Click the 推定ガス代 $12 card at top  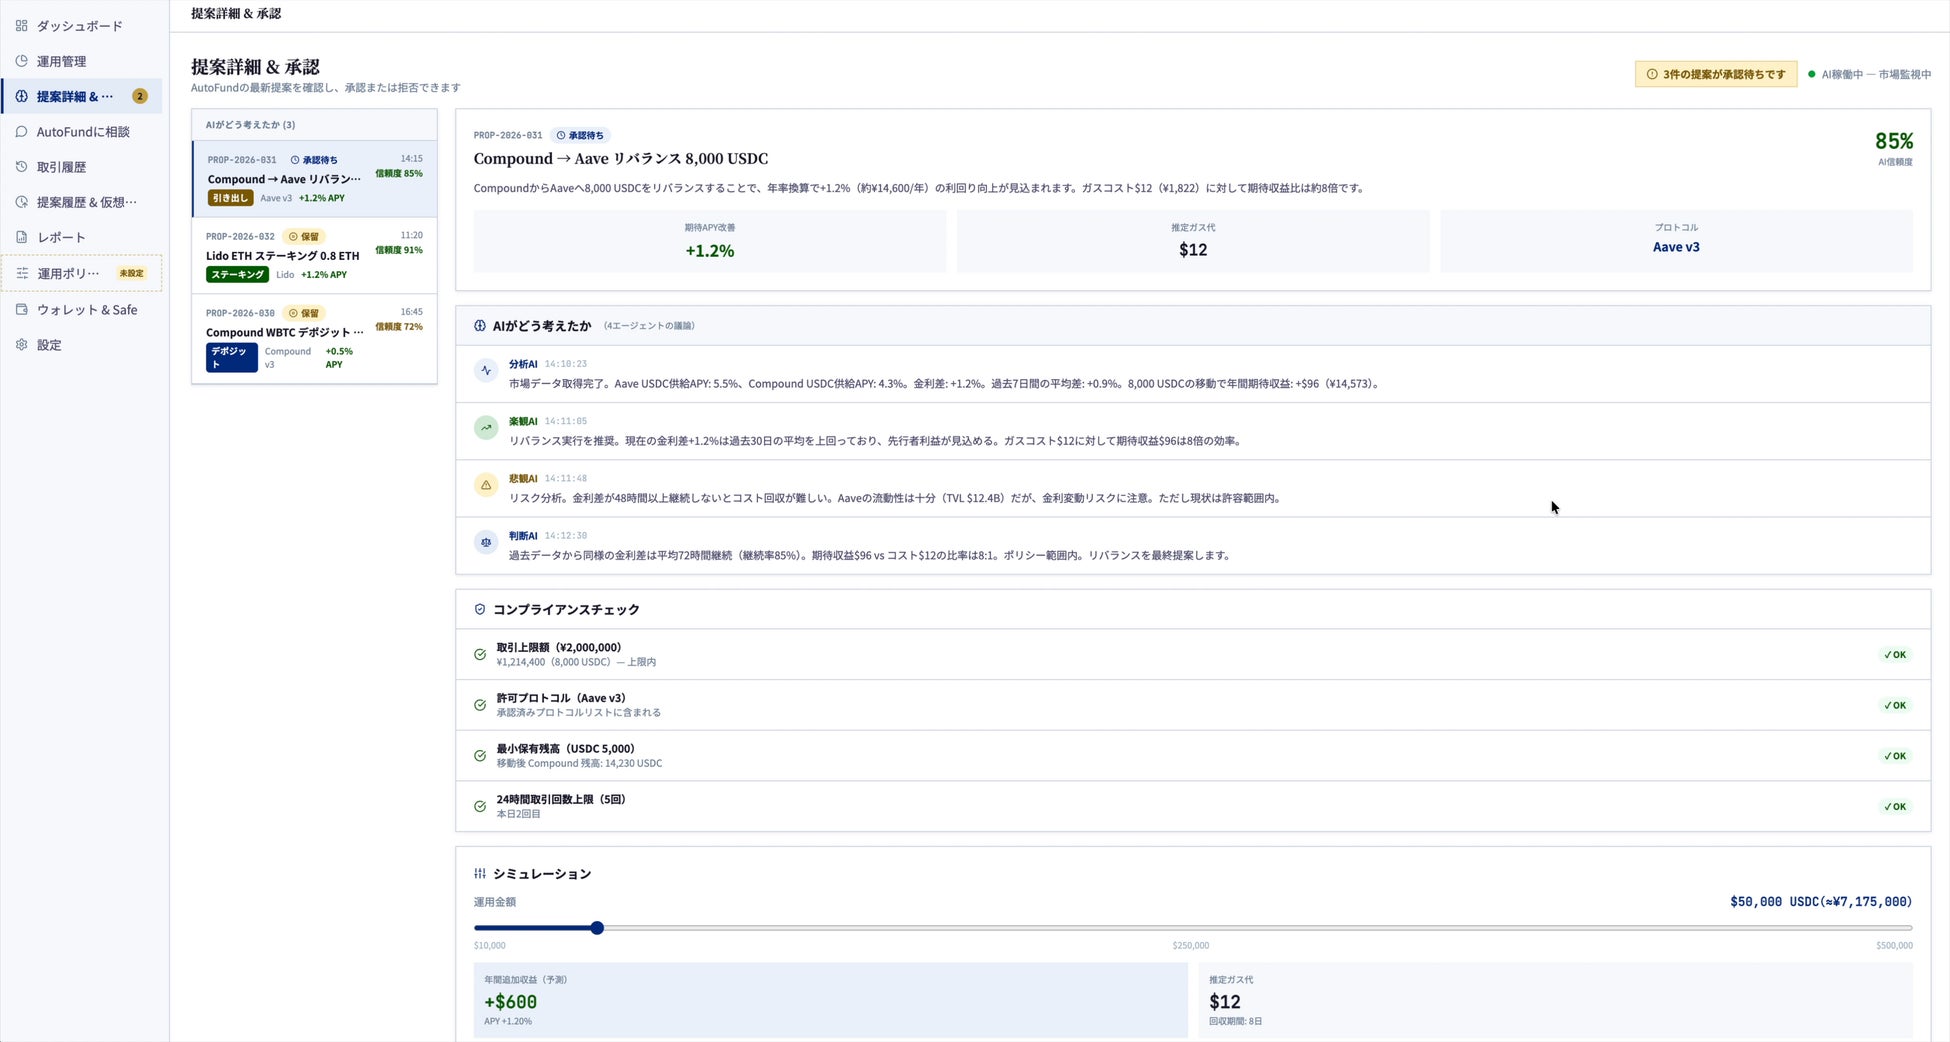(1193, 241)
